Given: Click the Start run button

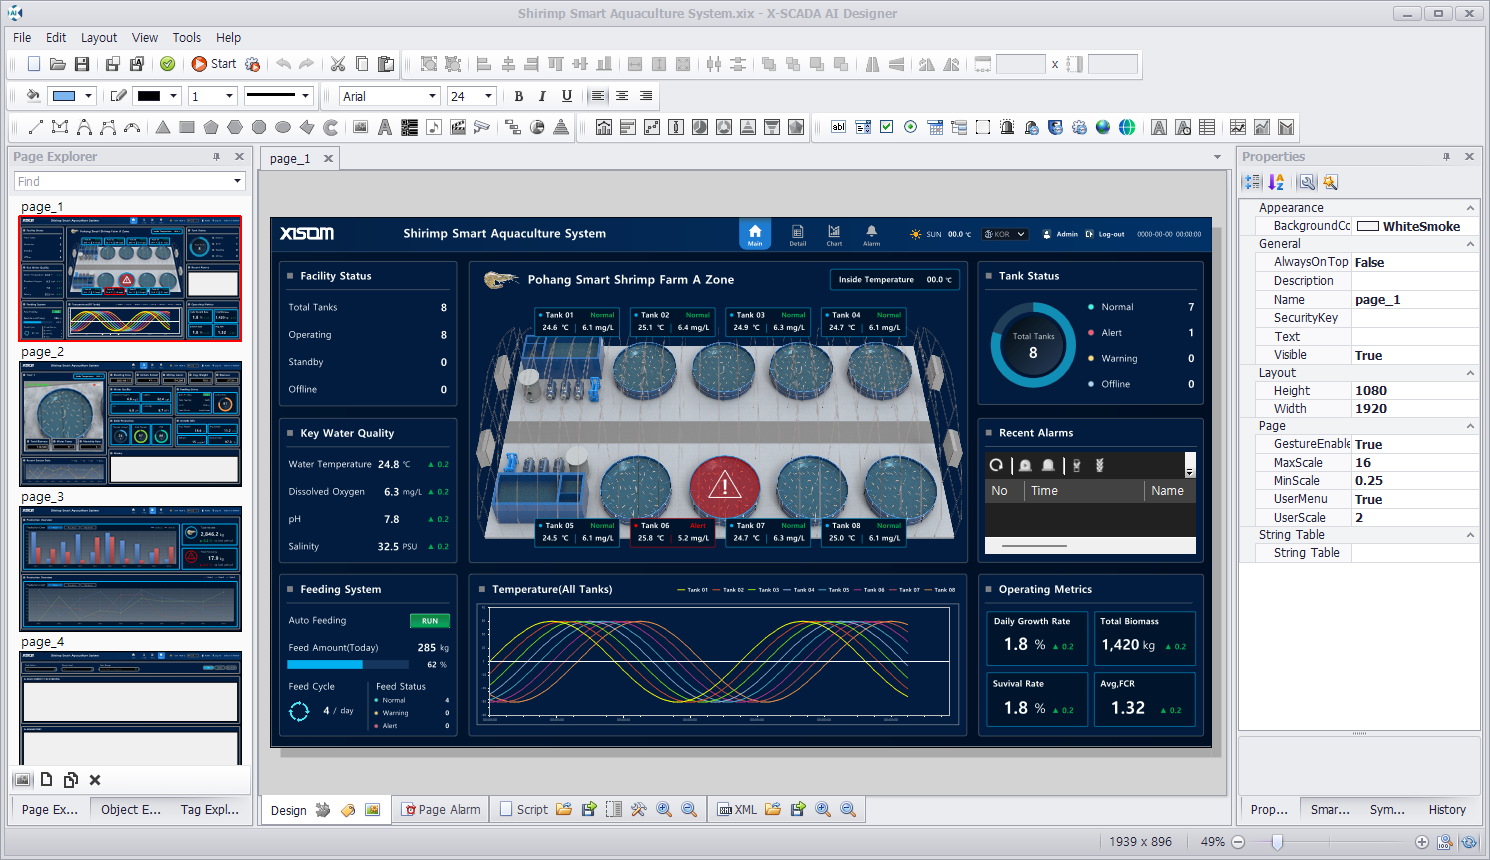Looking at the screenshot, I should click(213, 64).
